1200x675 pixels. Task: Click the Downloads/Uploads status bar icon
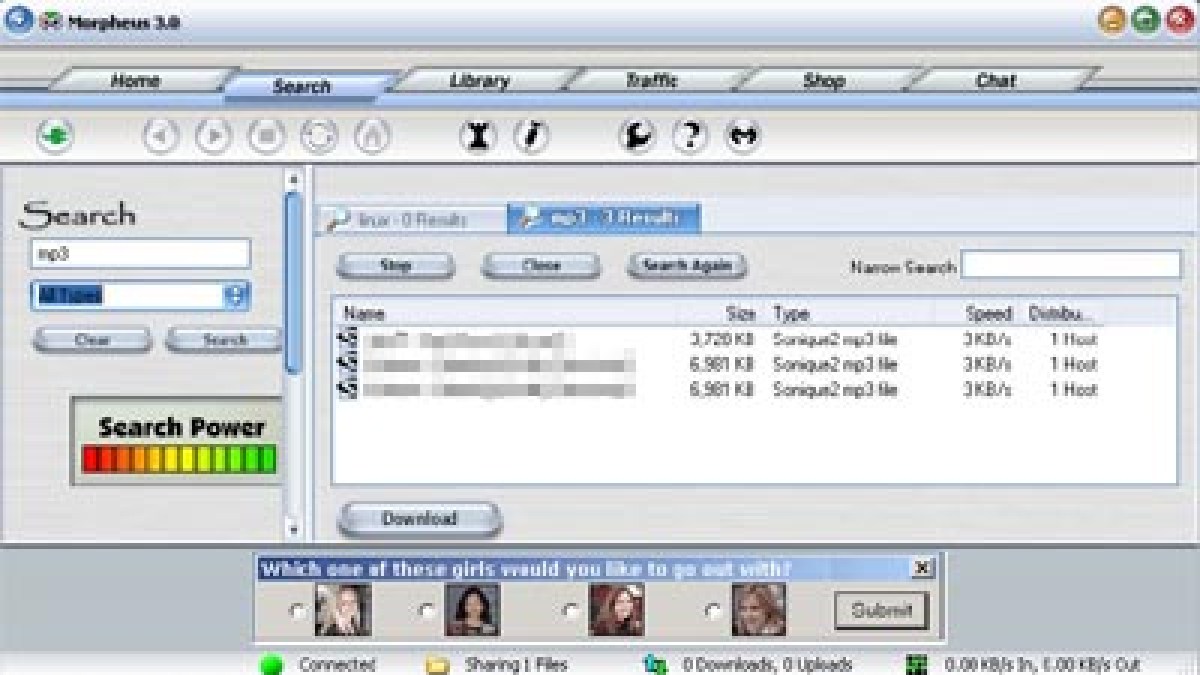tap(656, 664)
